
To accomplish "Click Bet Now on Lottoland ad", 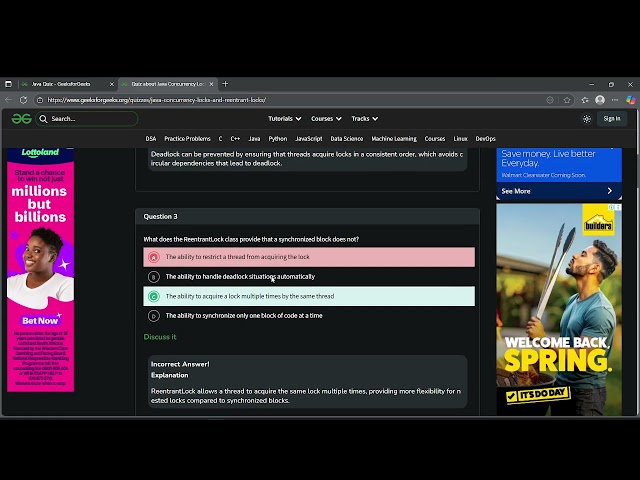I will [40, 321].
